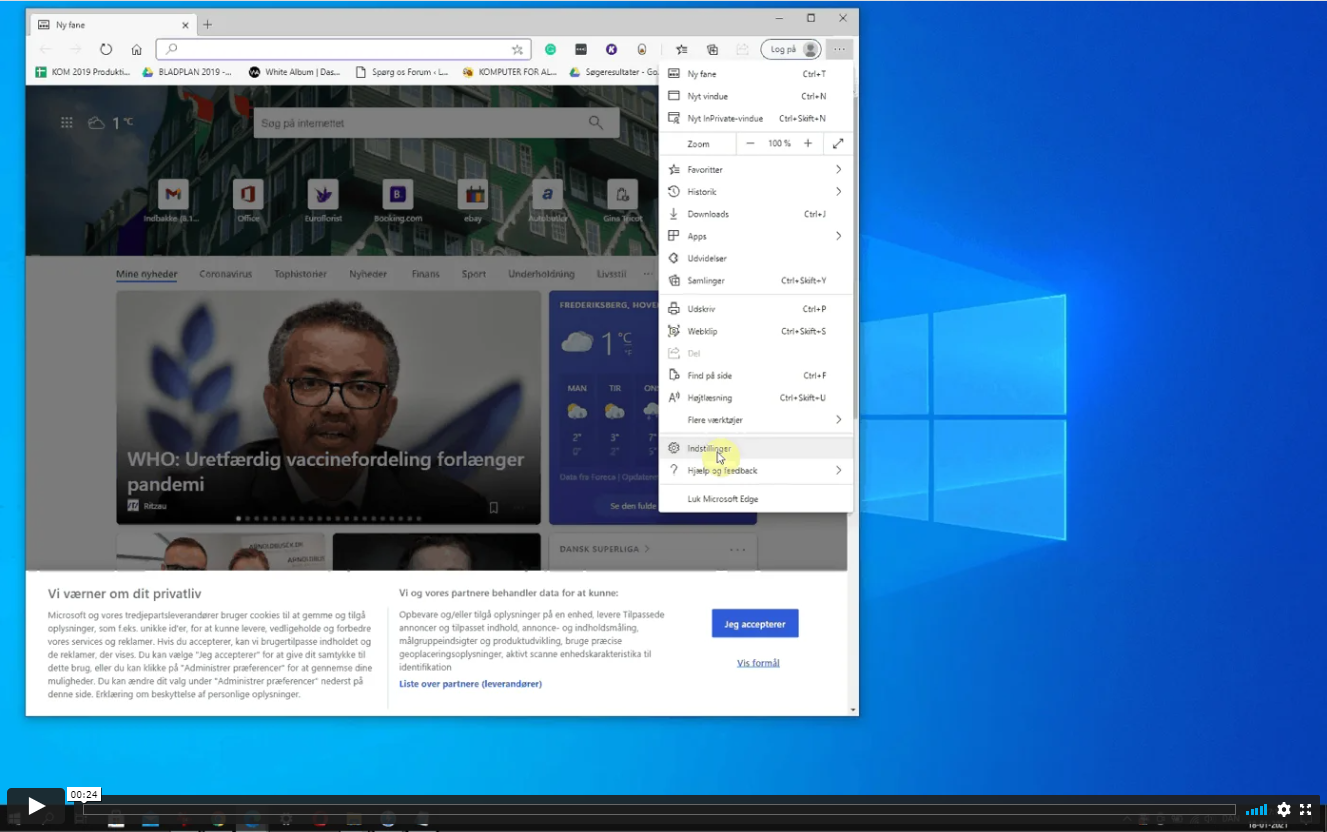Viewport: 1327px width, 832px height.
Task: Open the Vis formål link
Action: (x=758, y=663)
